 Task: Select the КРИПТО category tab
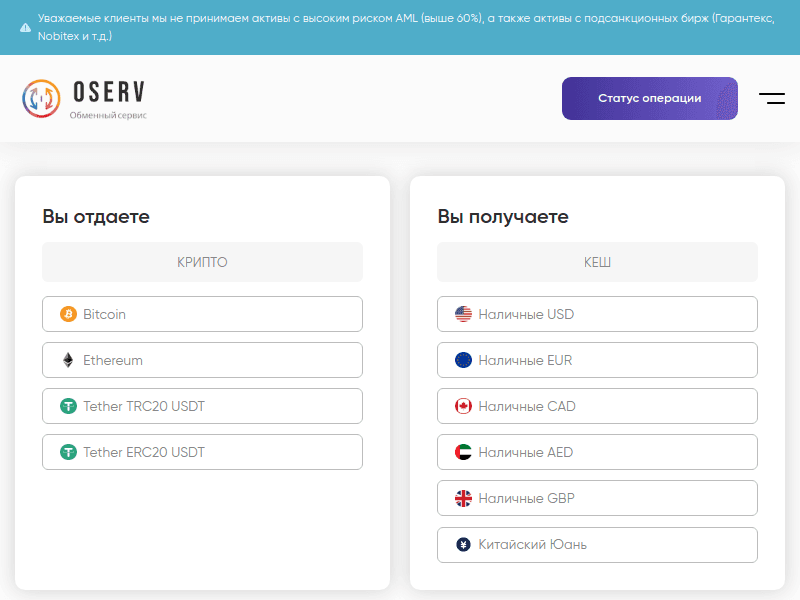(x=202, y=262)
